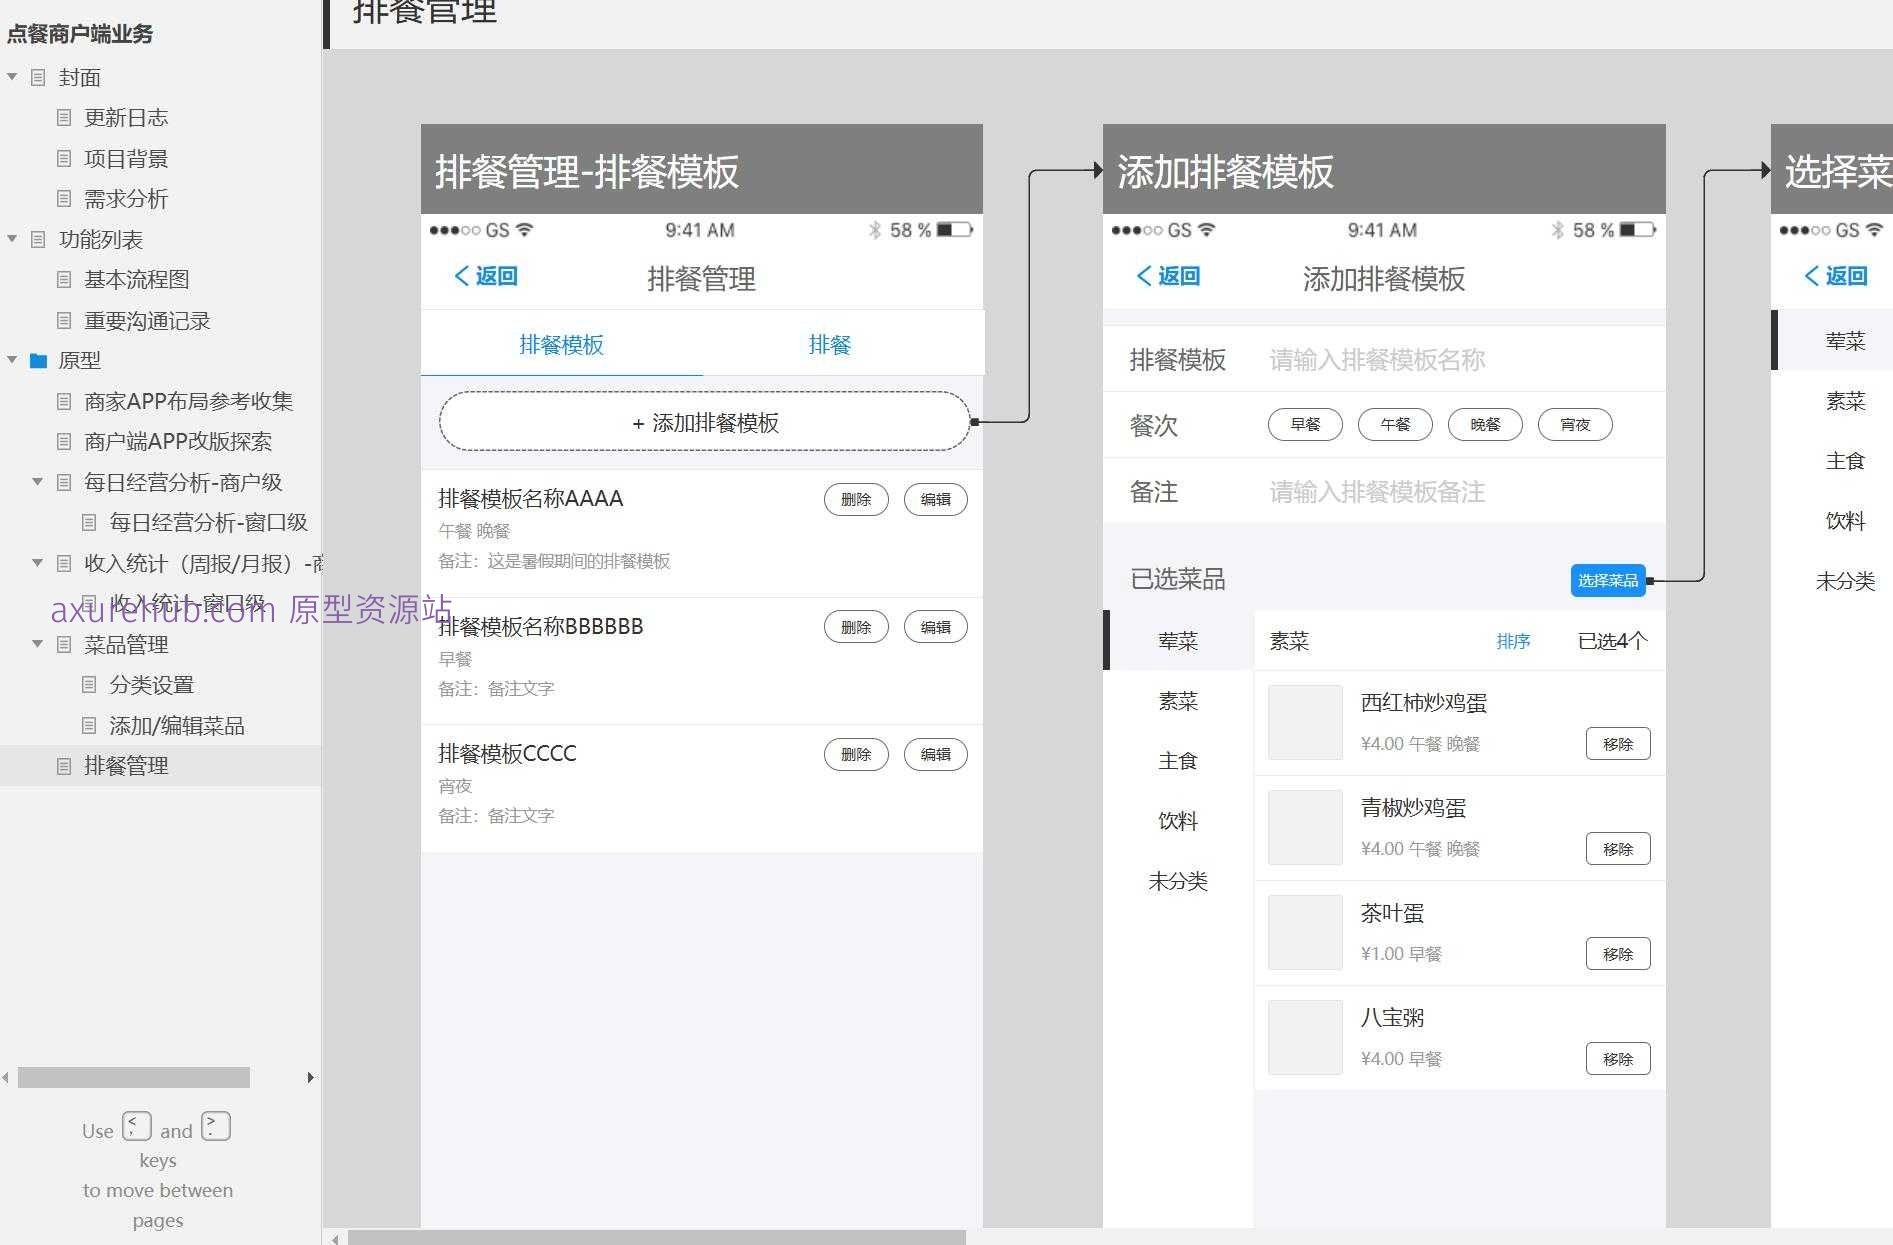Click the sidebar horizontal scrollbar
1893x1245 pixels.
pyautogui.click(x=134, y=1077)
